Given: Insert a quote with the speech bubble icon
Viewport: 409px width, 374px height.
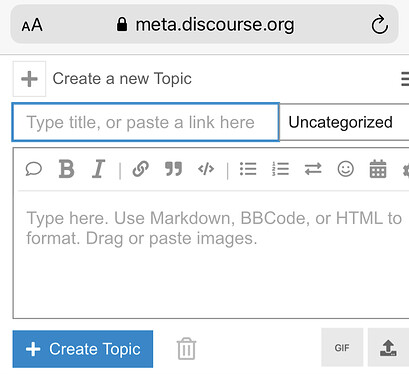Looking at the screenshot, I should pyautogui.click(x=34, y=169).
